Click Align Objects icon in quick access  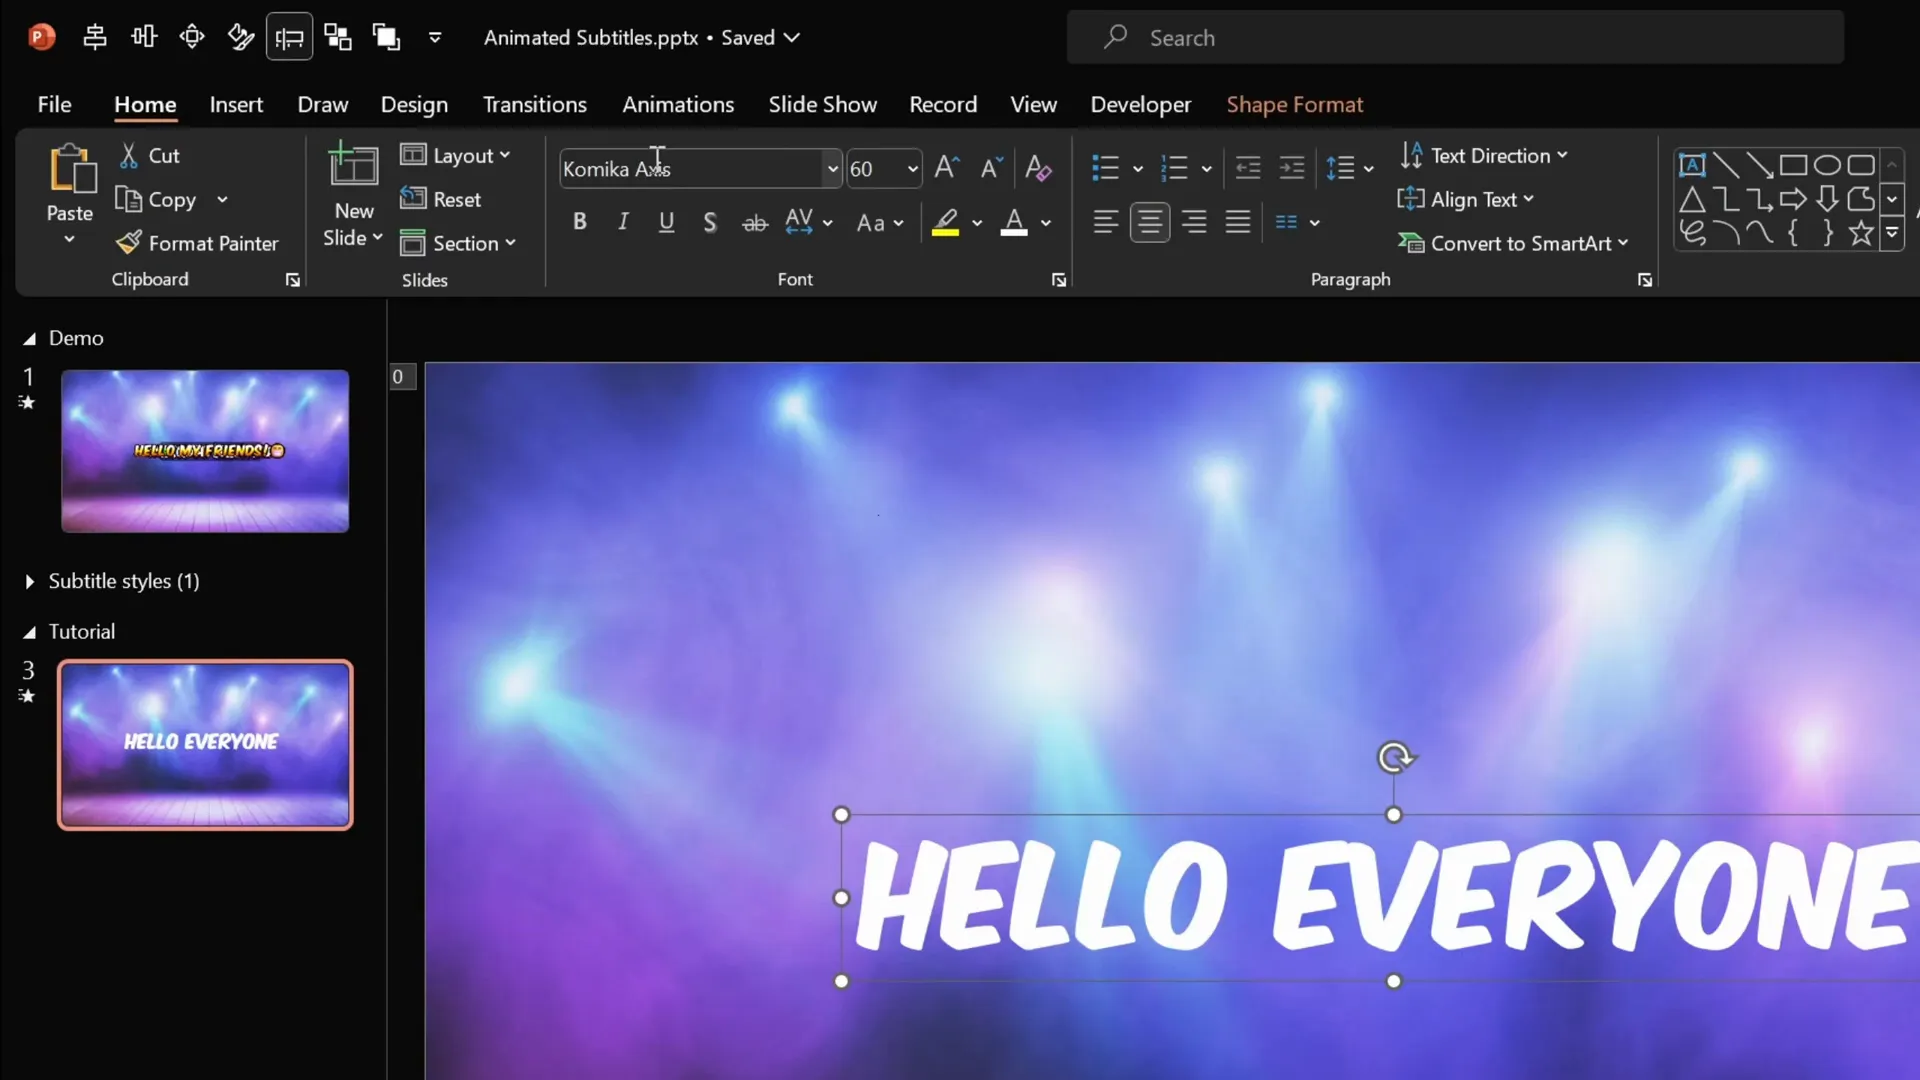pyautogui.click(x=95, y=38)
